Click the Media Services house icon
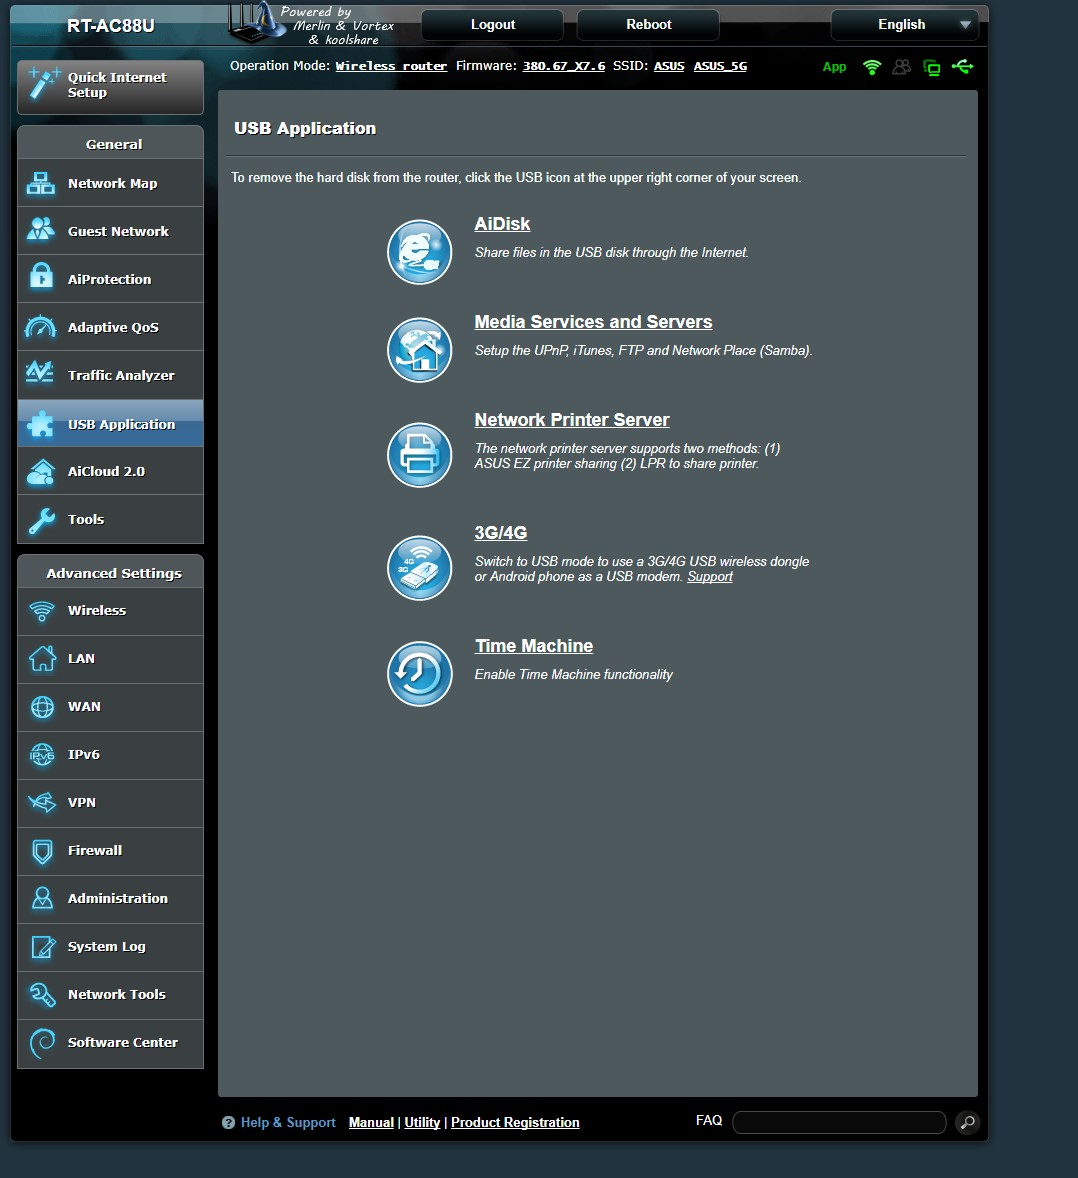The image size is (1078, 1178). [419, 350]
